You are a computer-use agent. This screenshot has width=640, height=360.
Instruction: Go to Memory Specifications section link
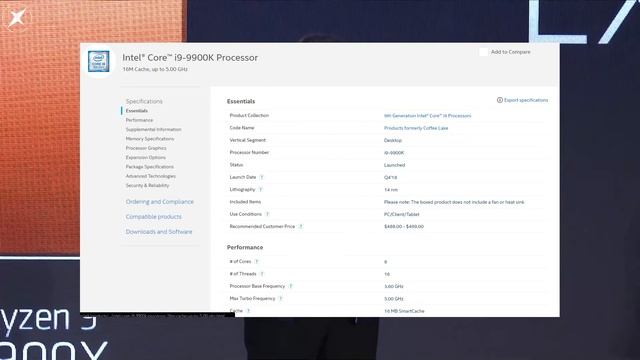click(150, 139)
